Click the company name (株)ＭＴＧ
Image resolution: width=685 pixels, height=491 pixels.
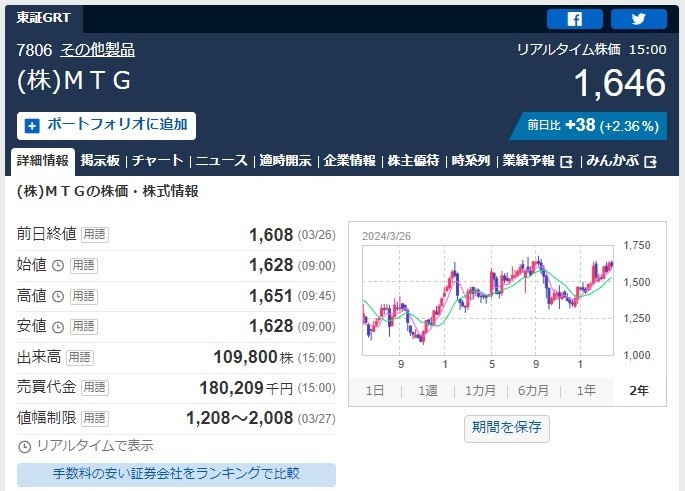(74, 81)
